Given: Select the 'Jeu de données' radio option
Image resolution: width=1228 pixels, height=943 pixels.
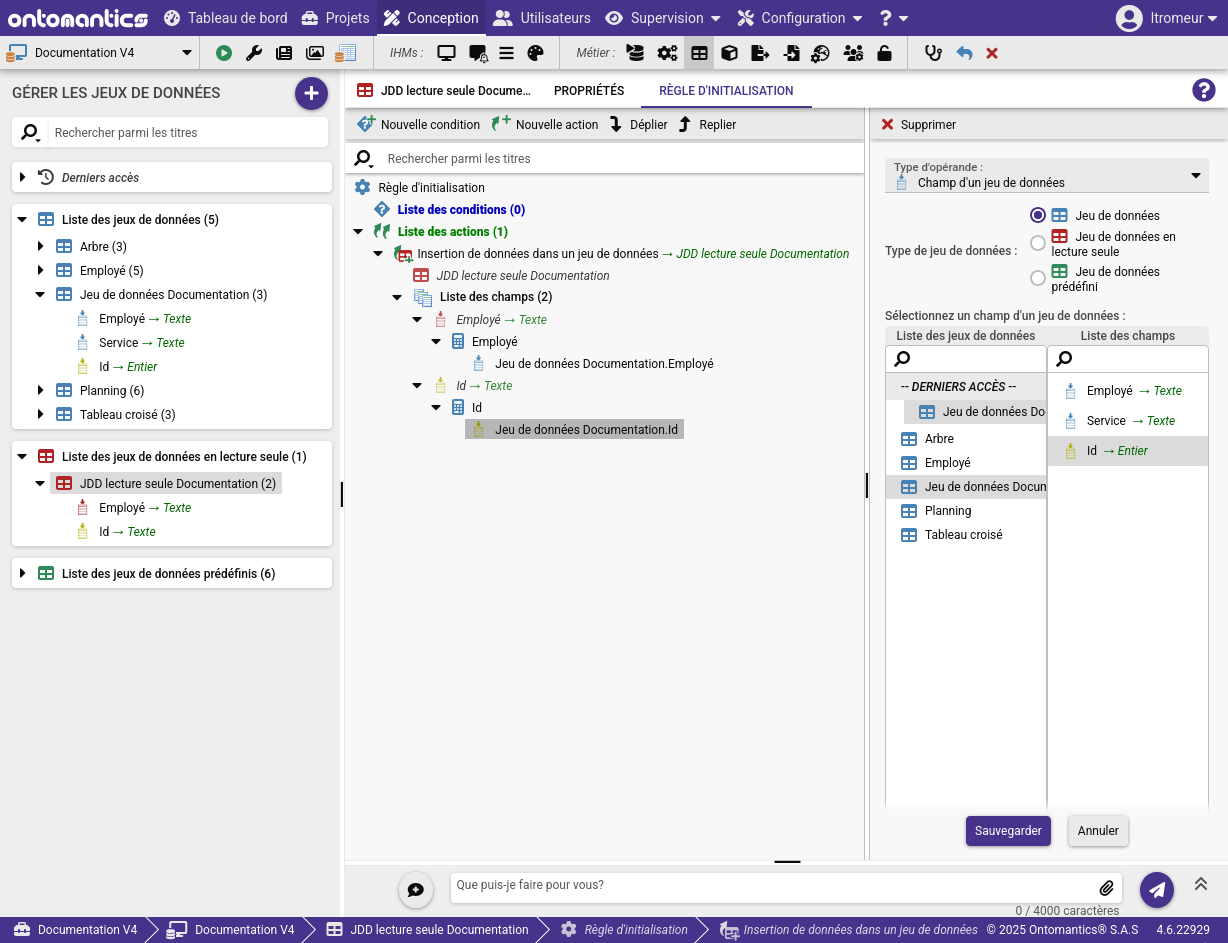Looking at the screenshot, I should (1038, 215).
